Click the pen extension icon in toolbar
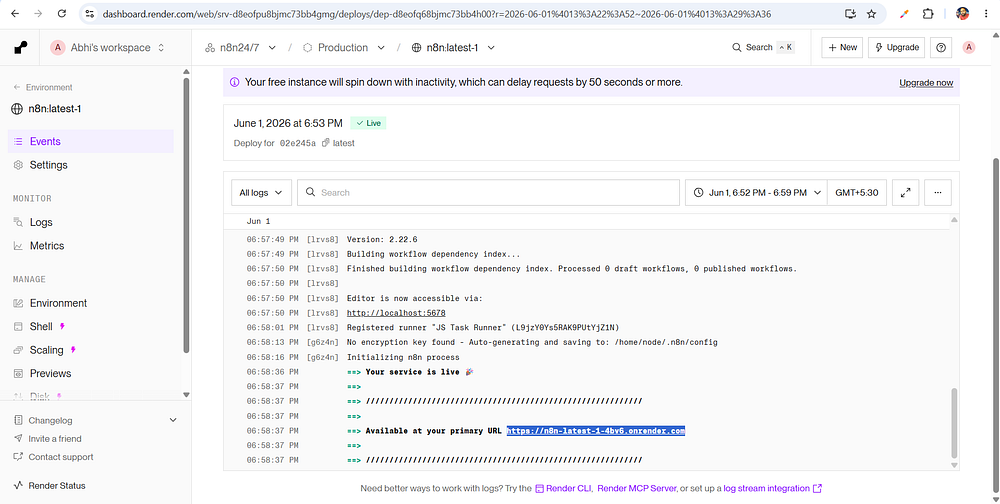Viewport: 1000px width, 504px height. 904,13
